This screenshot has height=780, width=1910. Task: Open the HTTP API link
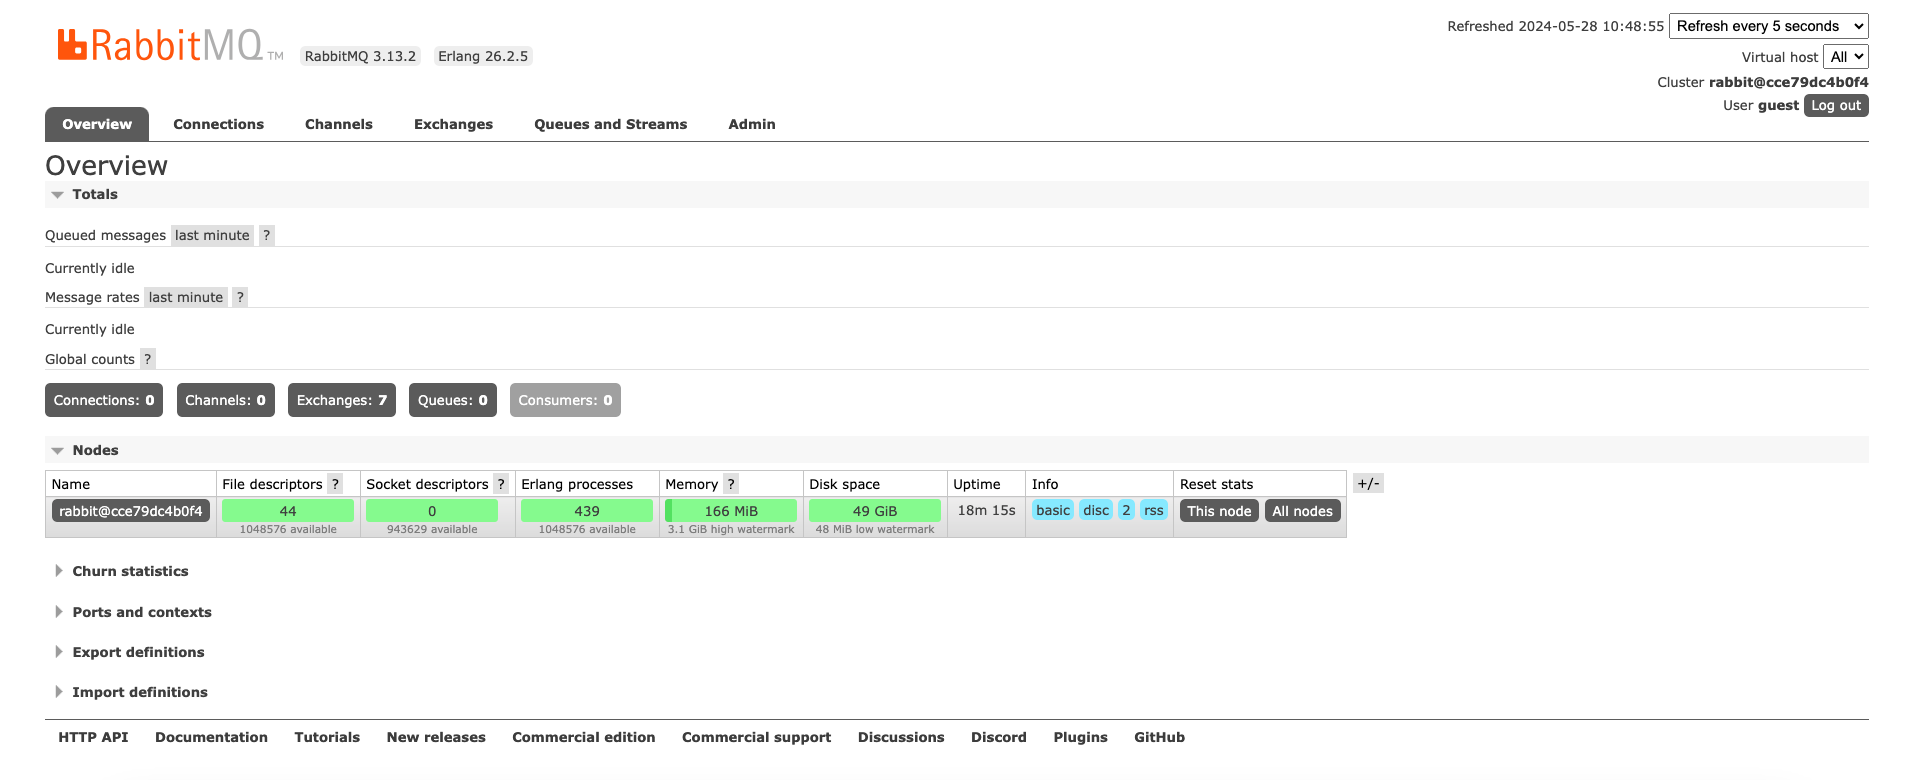(x=93, y=737)
